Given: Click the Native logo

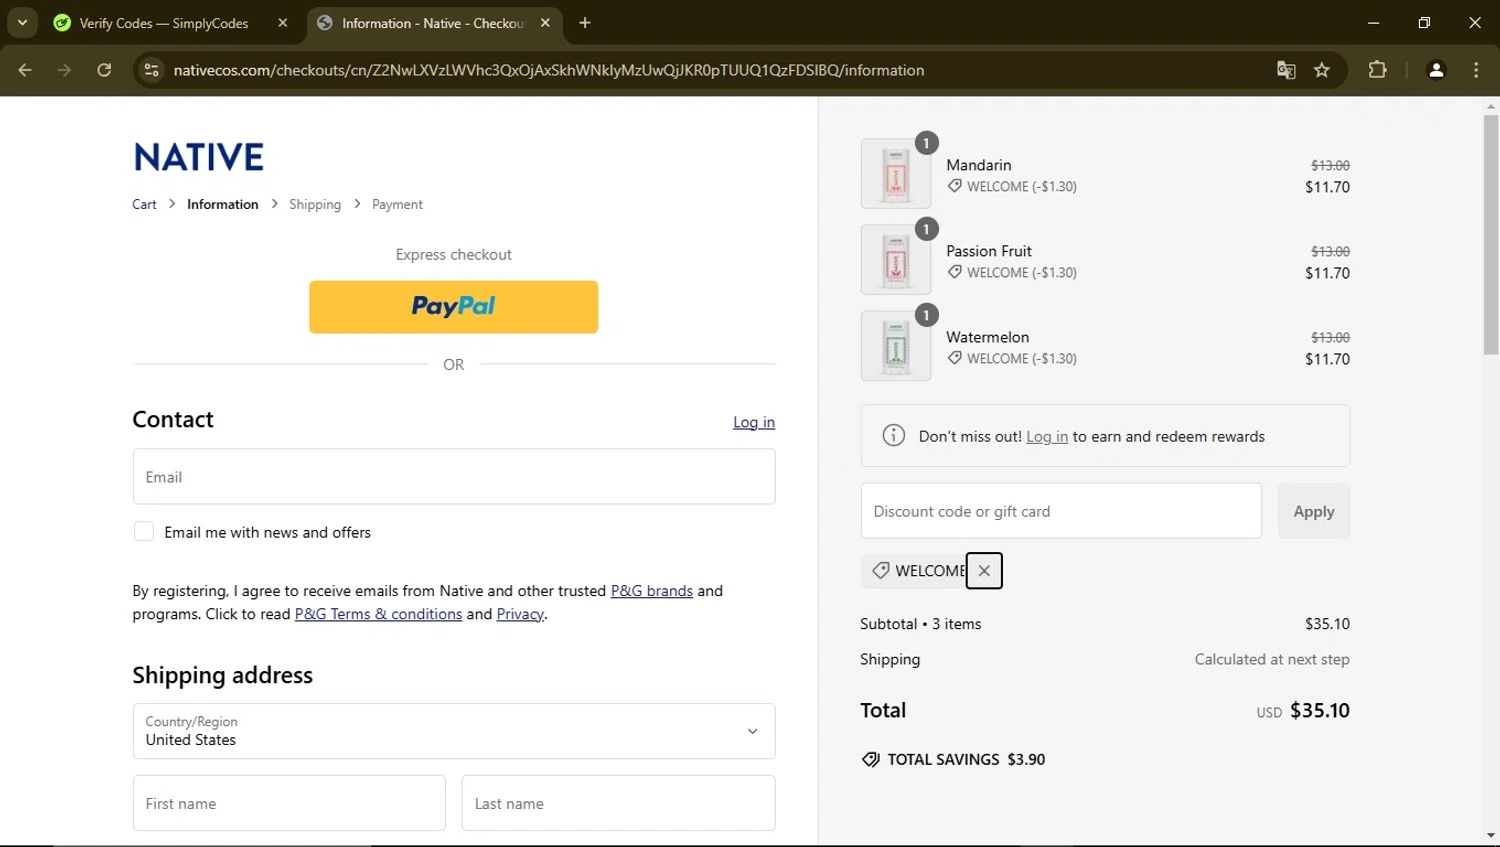Looking at the screenshot, I should (199, 157).
